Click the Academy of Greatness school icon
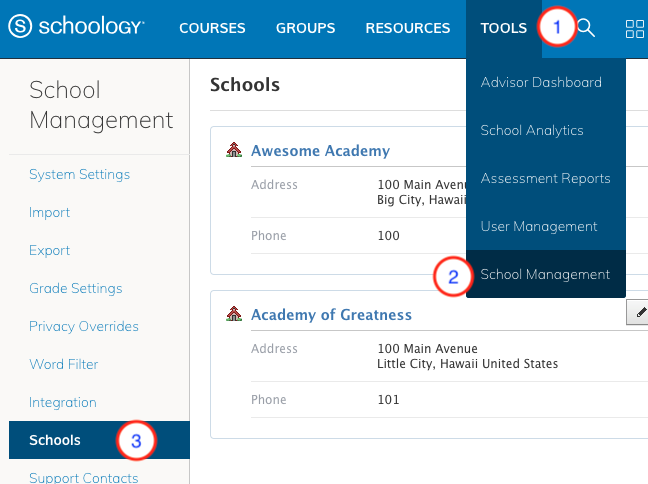The width and height of the screenshot is (648, 484). (235, 314)
